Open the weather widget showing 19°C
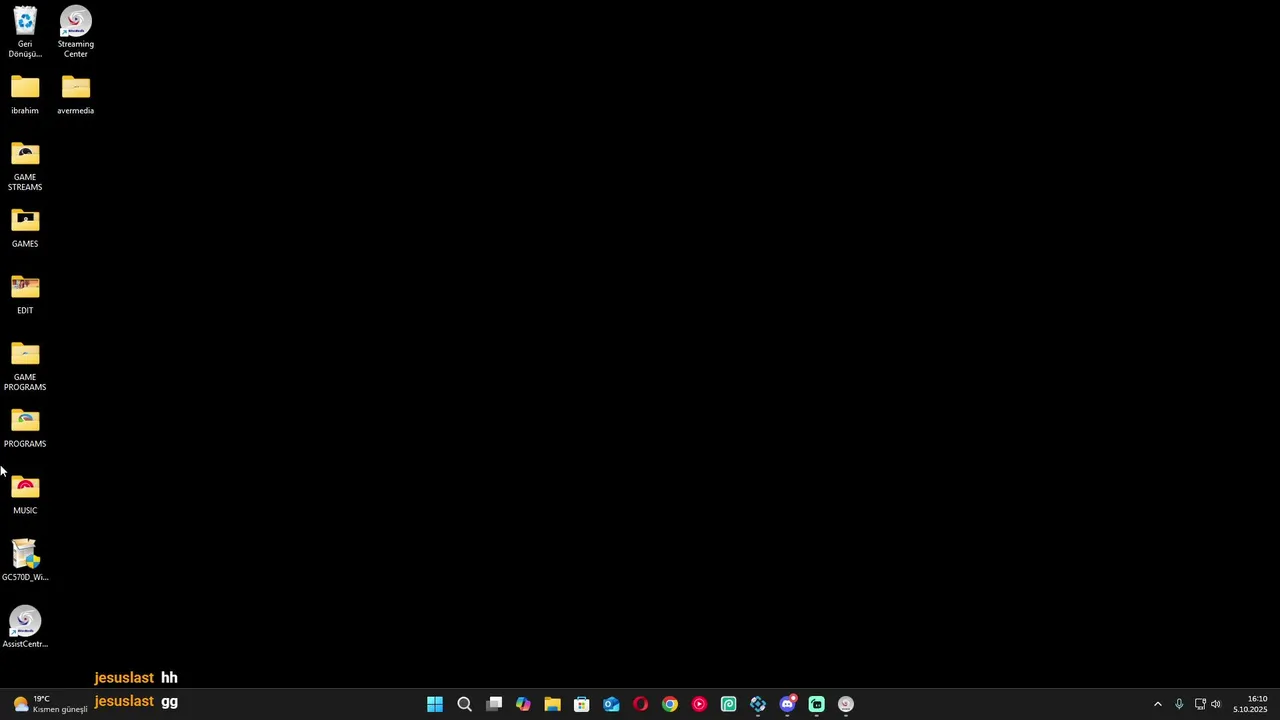This screenshot has width=1280, height=720. pos(50,704)
